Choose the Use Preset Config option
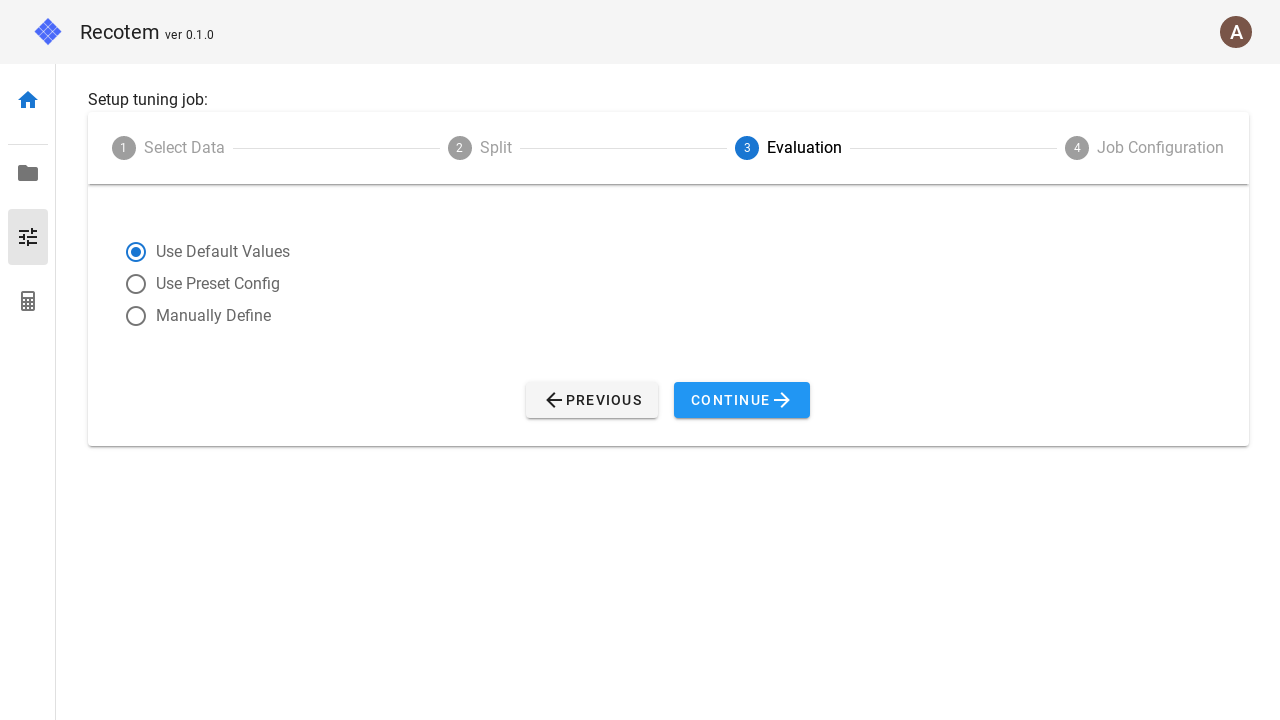Viewport: 1280px width, 720px height. tap(136, 284)
